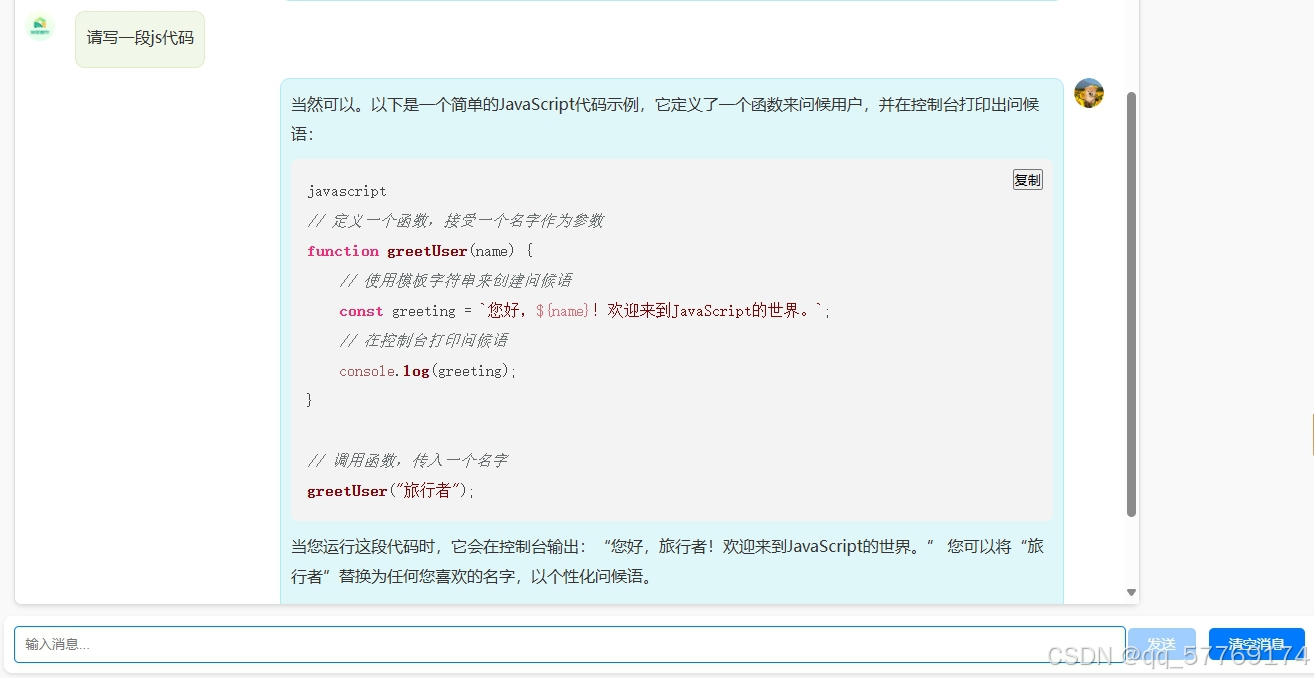Click the code line function greetUser(name)
This screenshot has height=678, width=1314.
coord(420,251)
